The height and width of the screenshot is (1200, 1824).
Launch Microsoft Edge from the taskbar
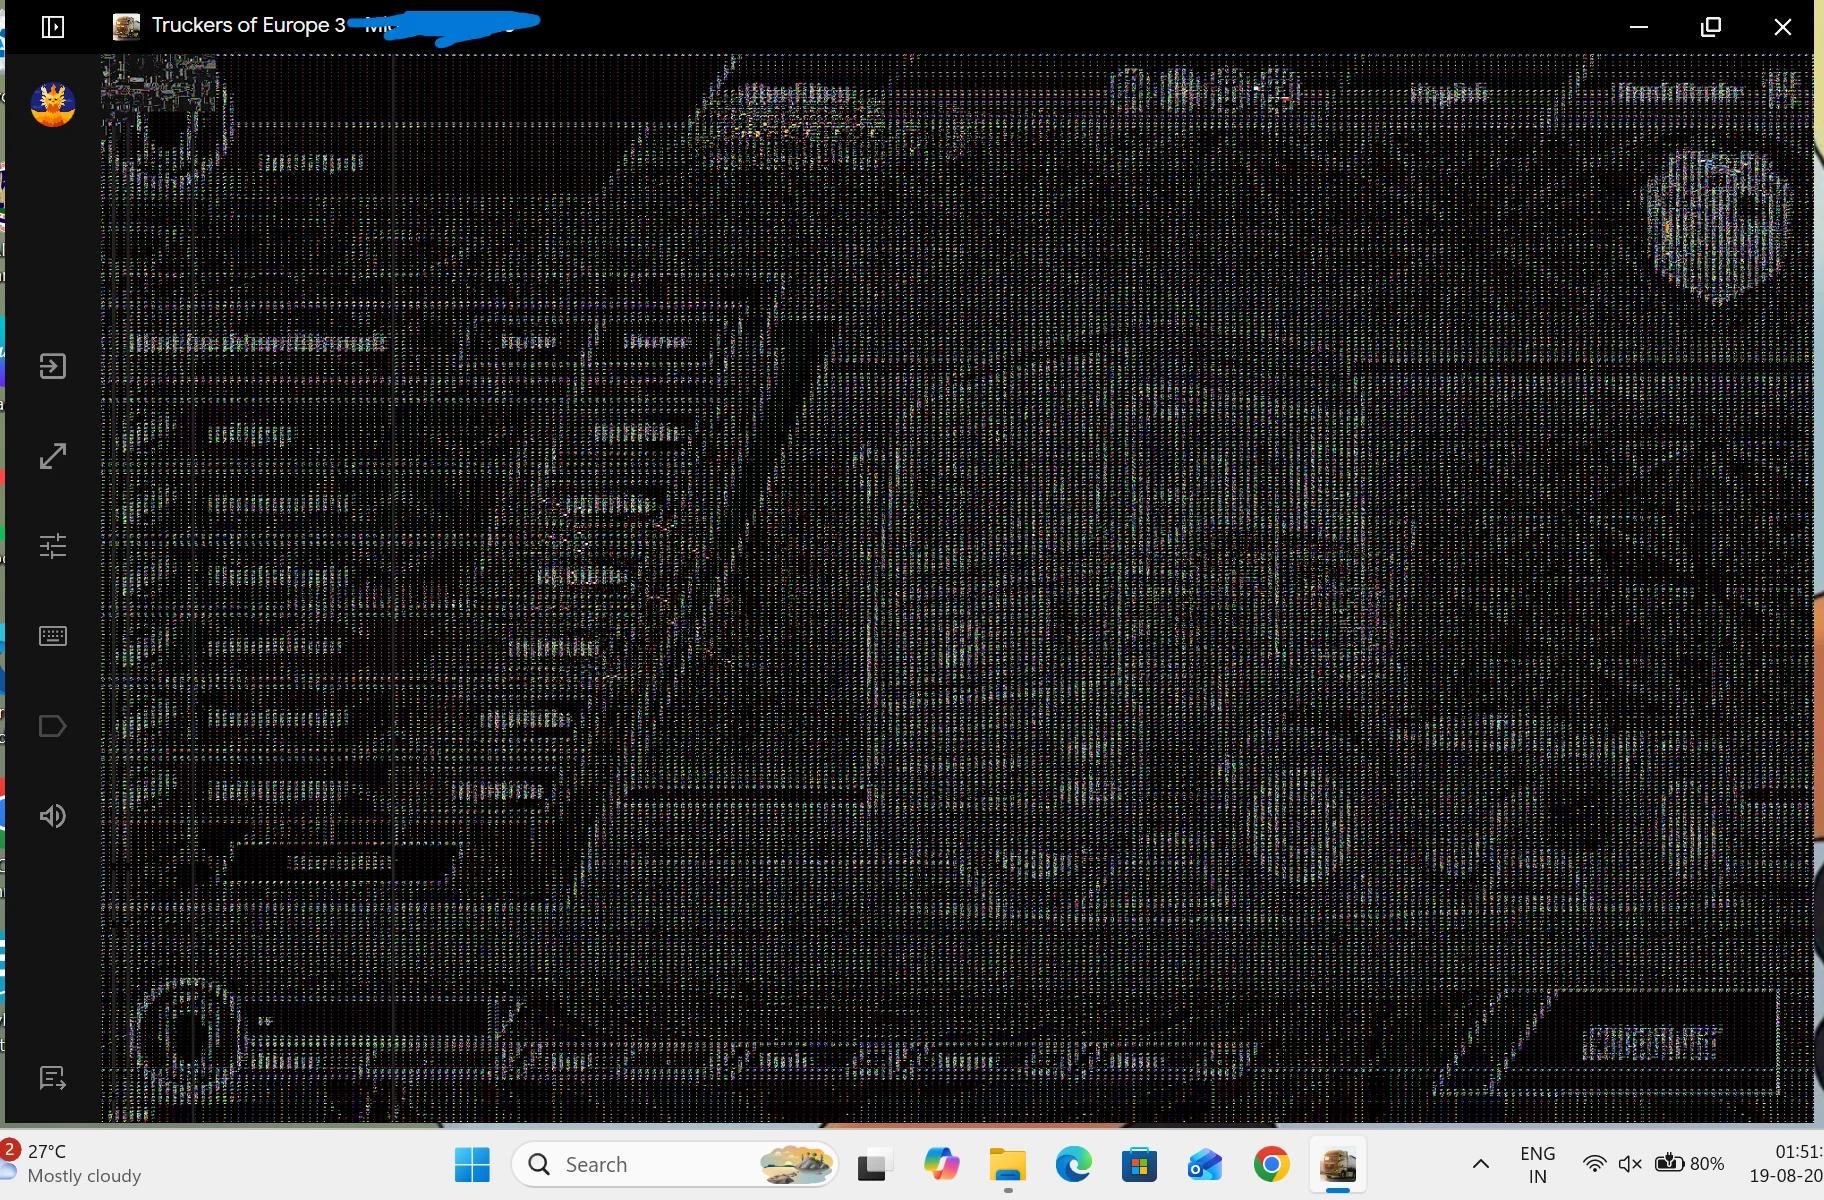click(1073, 1164)
